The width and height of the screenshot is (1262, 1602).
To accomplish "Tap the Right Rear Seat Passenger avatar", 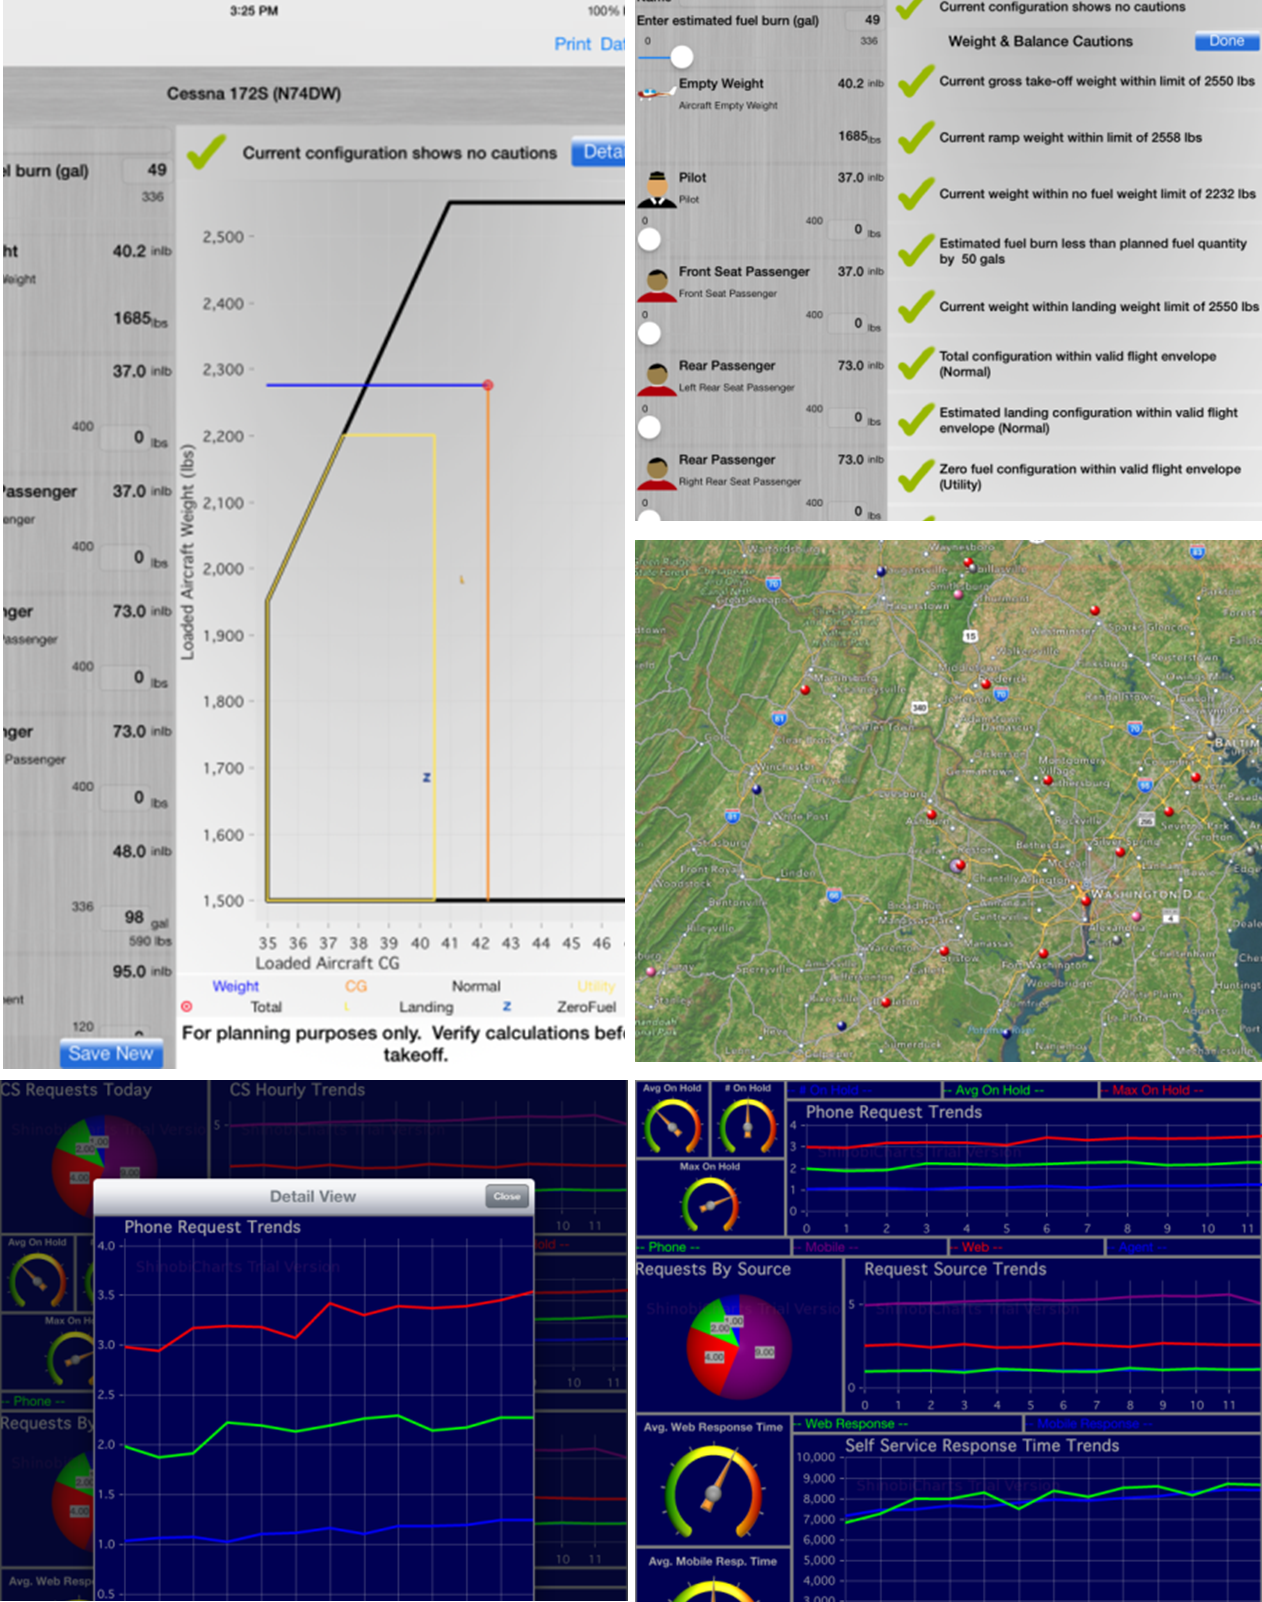I will tap(656, 472).
